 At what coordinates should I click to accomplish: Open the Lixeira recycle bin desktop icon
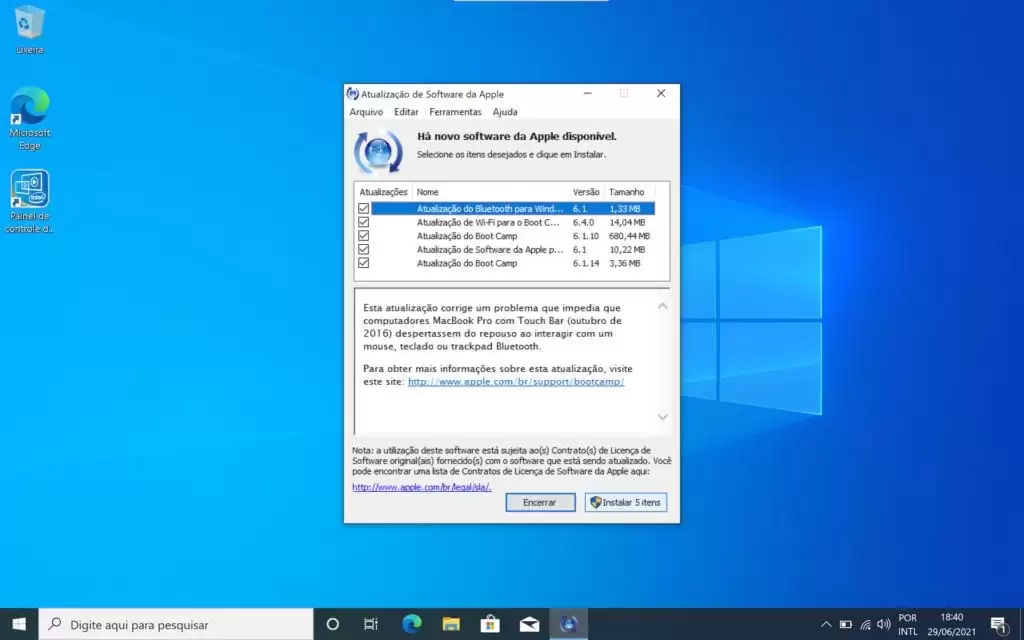point(29,29)
